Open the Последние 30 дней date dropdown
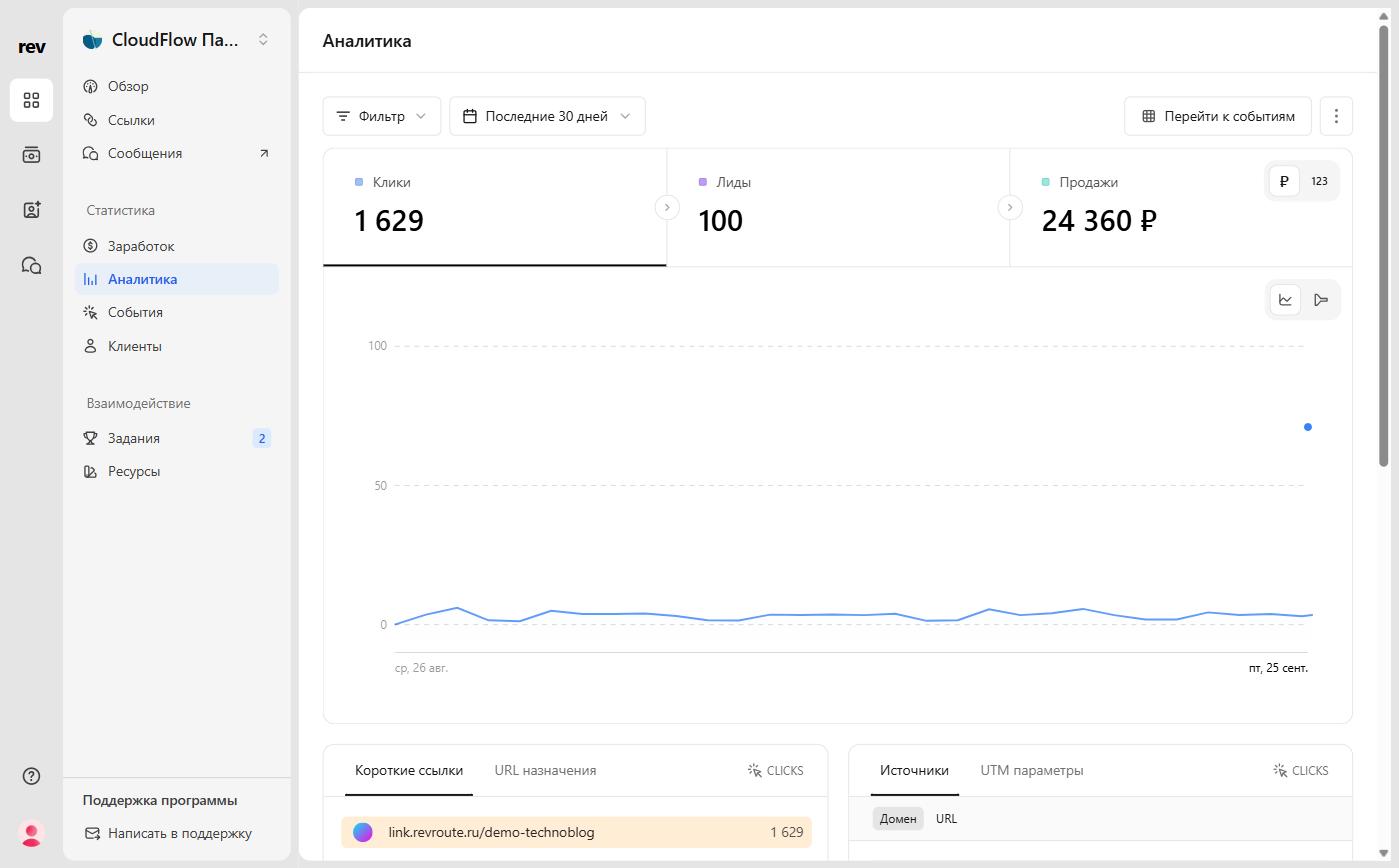The image size is (1399, 868). [547, 116]
